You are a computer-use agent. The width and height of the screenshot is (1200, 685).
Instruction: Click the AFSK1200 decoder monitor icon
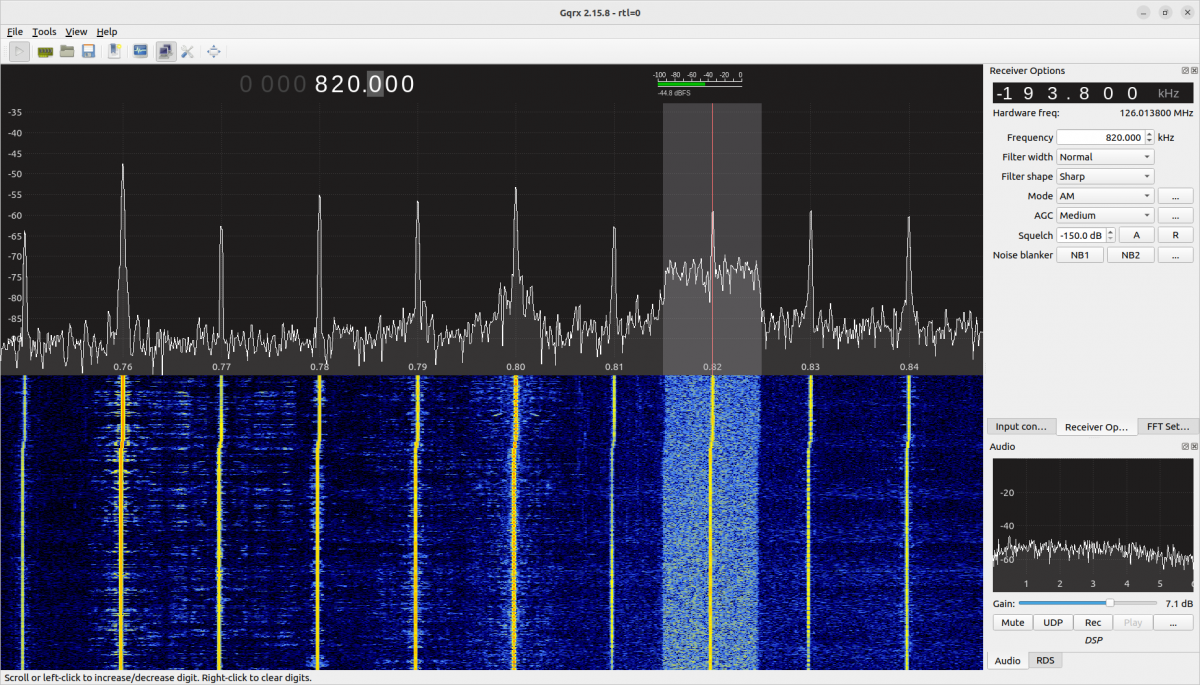tap(140, 51)
